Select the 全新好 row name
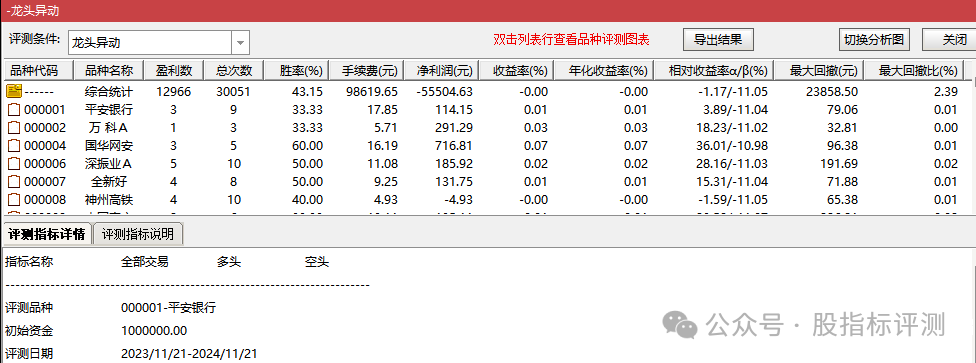976x363 pixels. (x=109, y=182)
